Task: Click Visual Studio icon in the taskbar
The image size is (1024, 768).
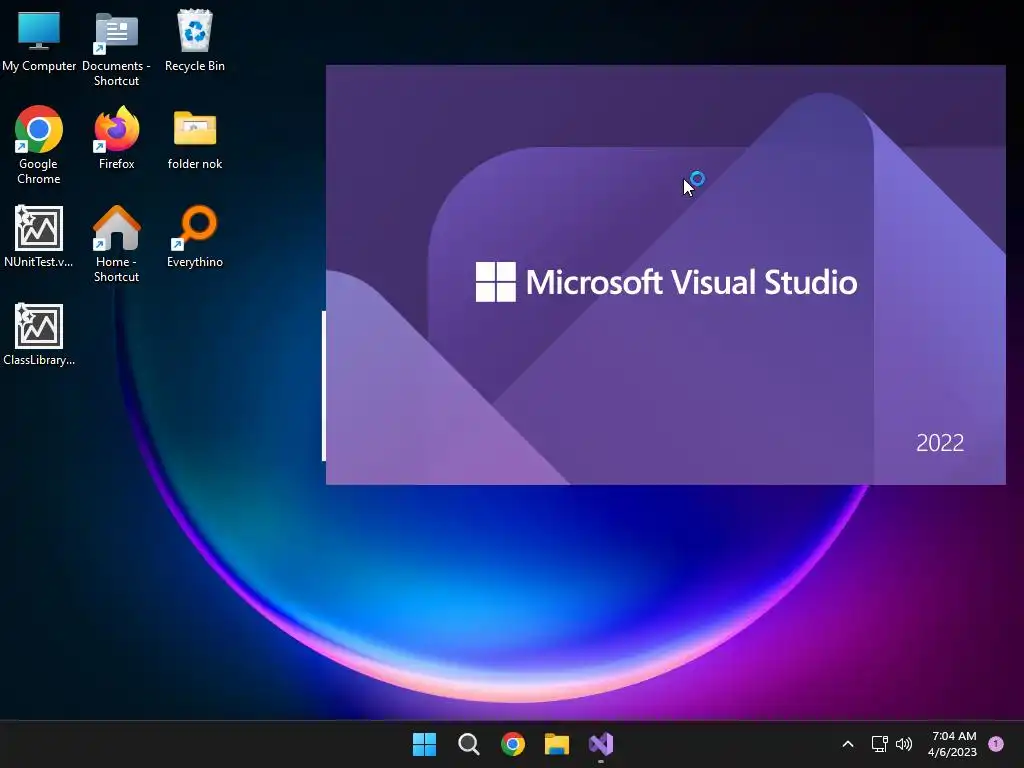Action: [601, 744]
